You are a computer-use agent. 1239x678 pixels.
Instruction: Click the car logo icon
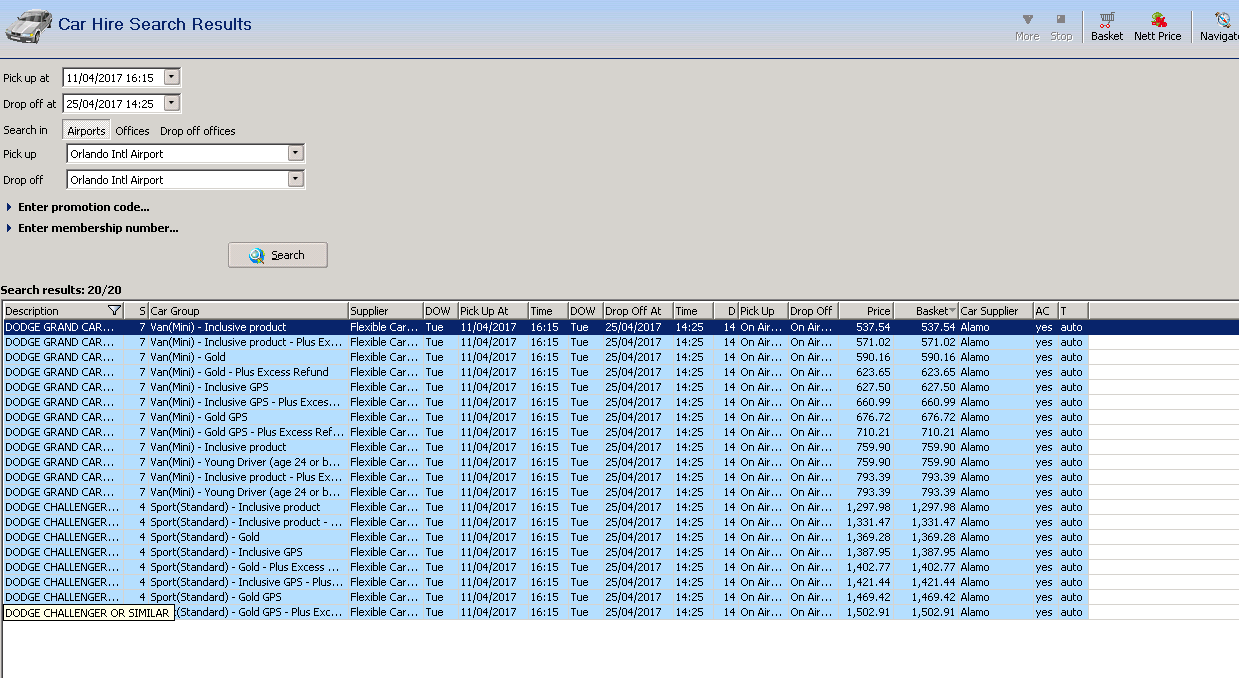pos(29,25)
